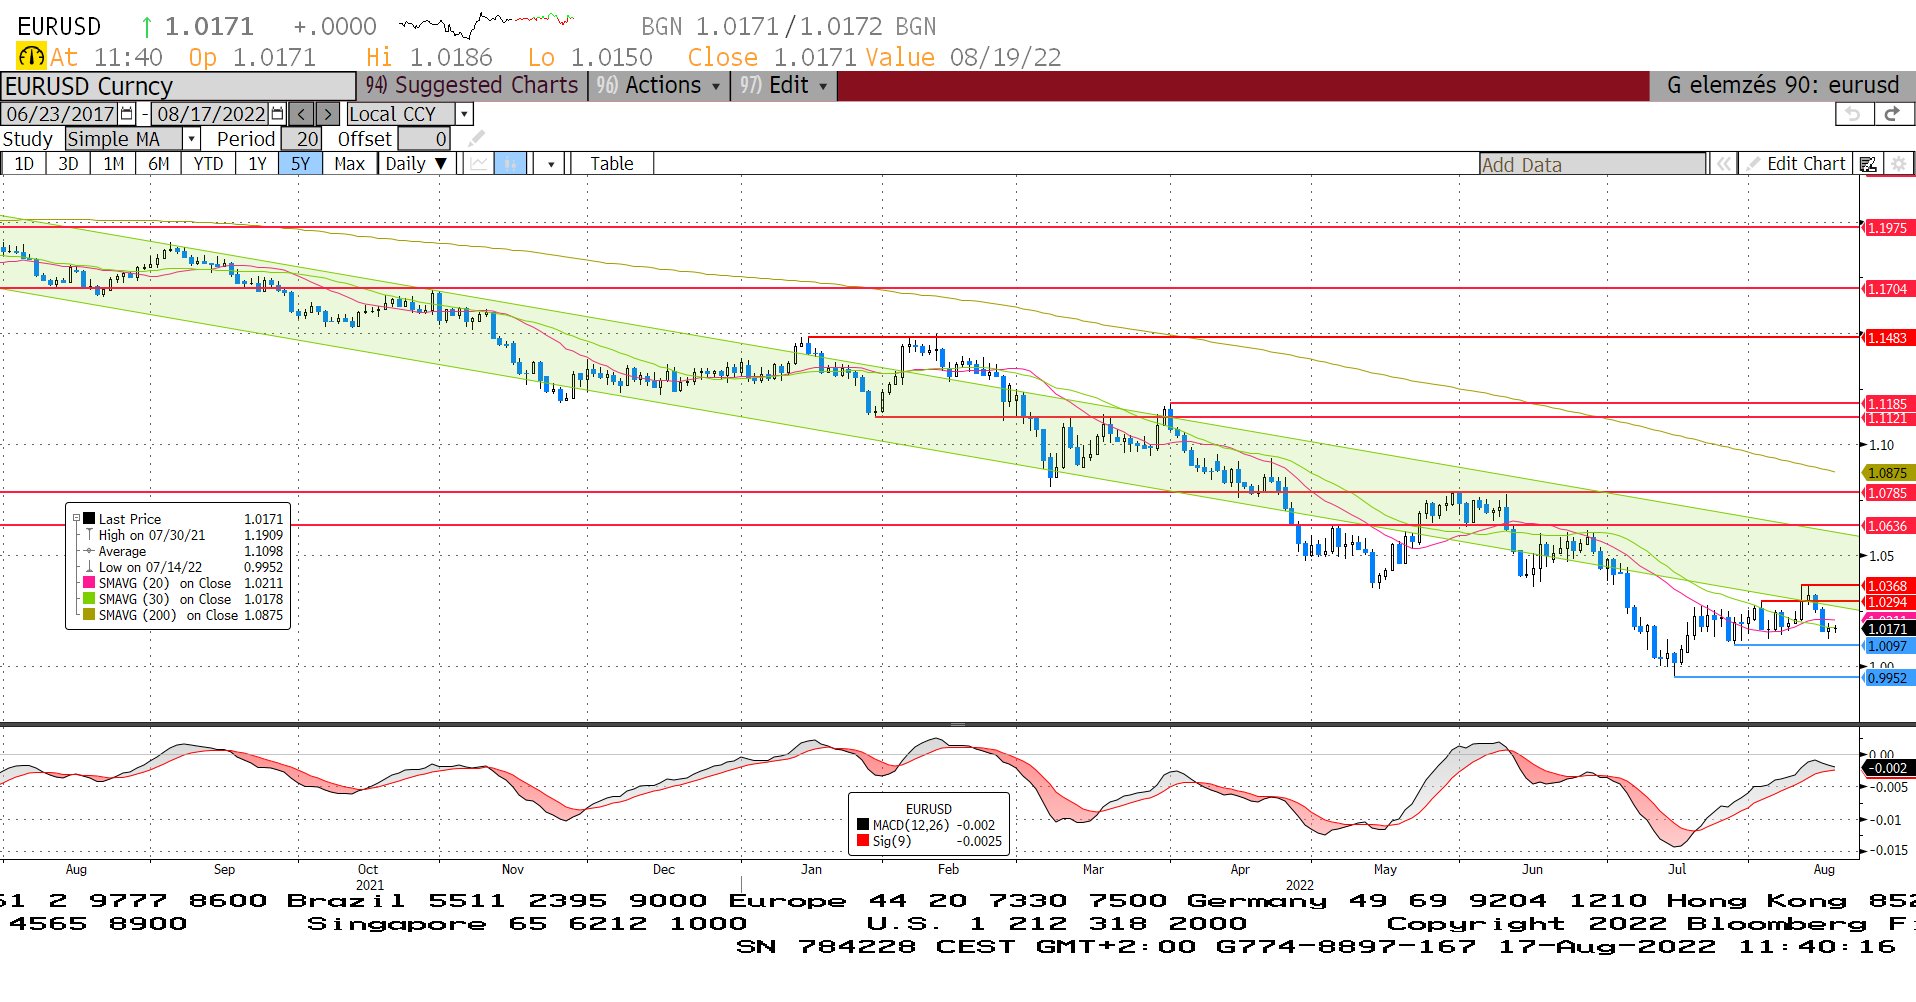
Task: Undo the last chart change
Action: point(1853,114)
